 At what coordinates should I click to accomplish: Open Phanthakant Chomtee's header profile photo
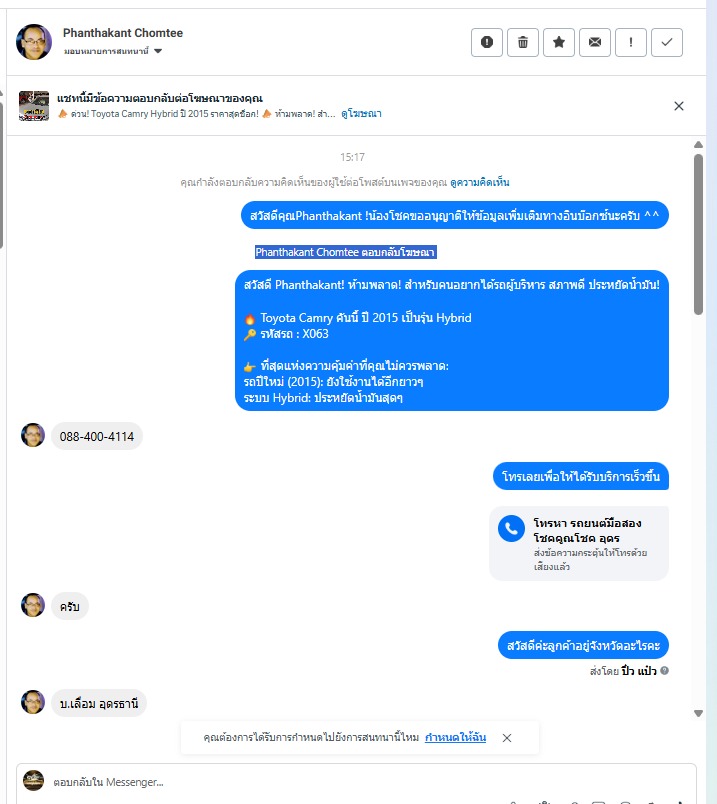click(x=34, y=42)
